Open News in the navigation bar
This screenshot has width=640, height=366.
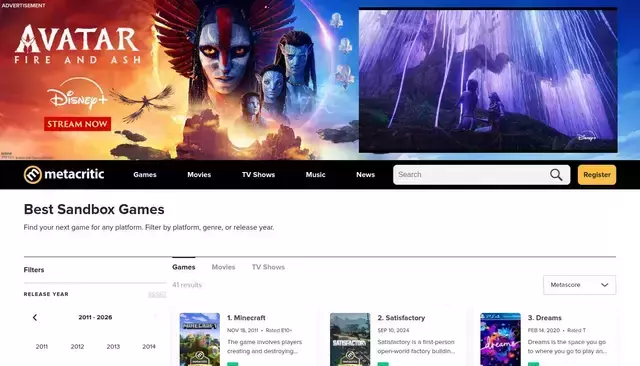(x=365, y=175)
